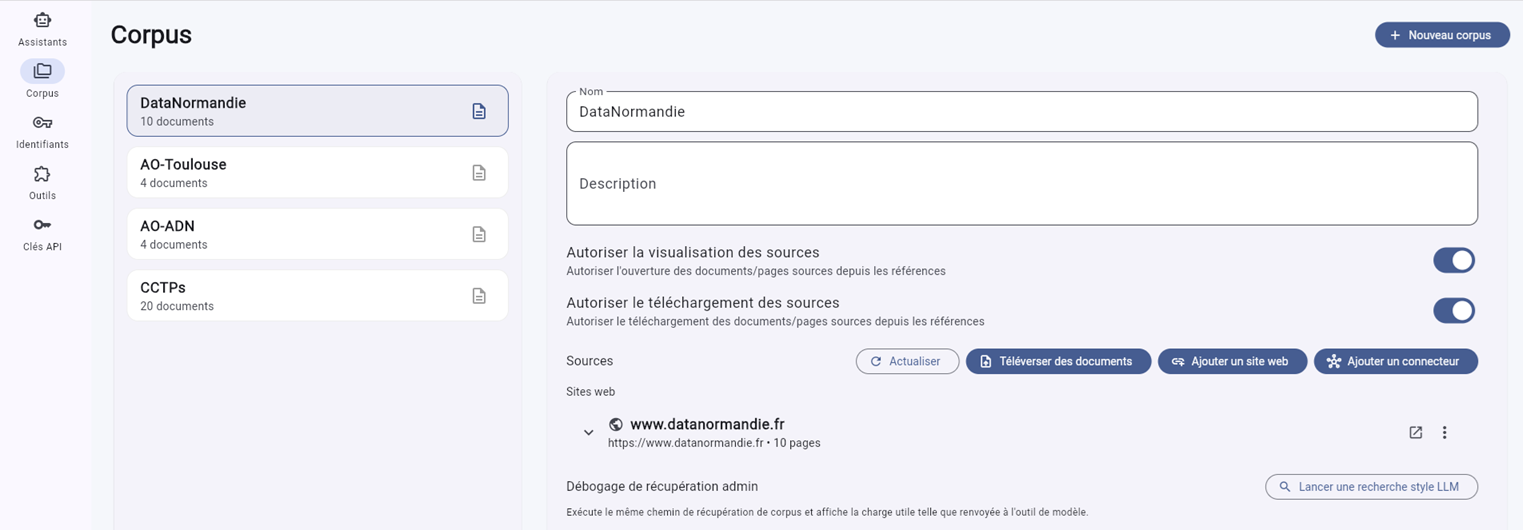This screenshot has height=530, width=1523.
Task: Open the Outils puzzle icon
Action: [x=42, y=173]
